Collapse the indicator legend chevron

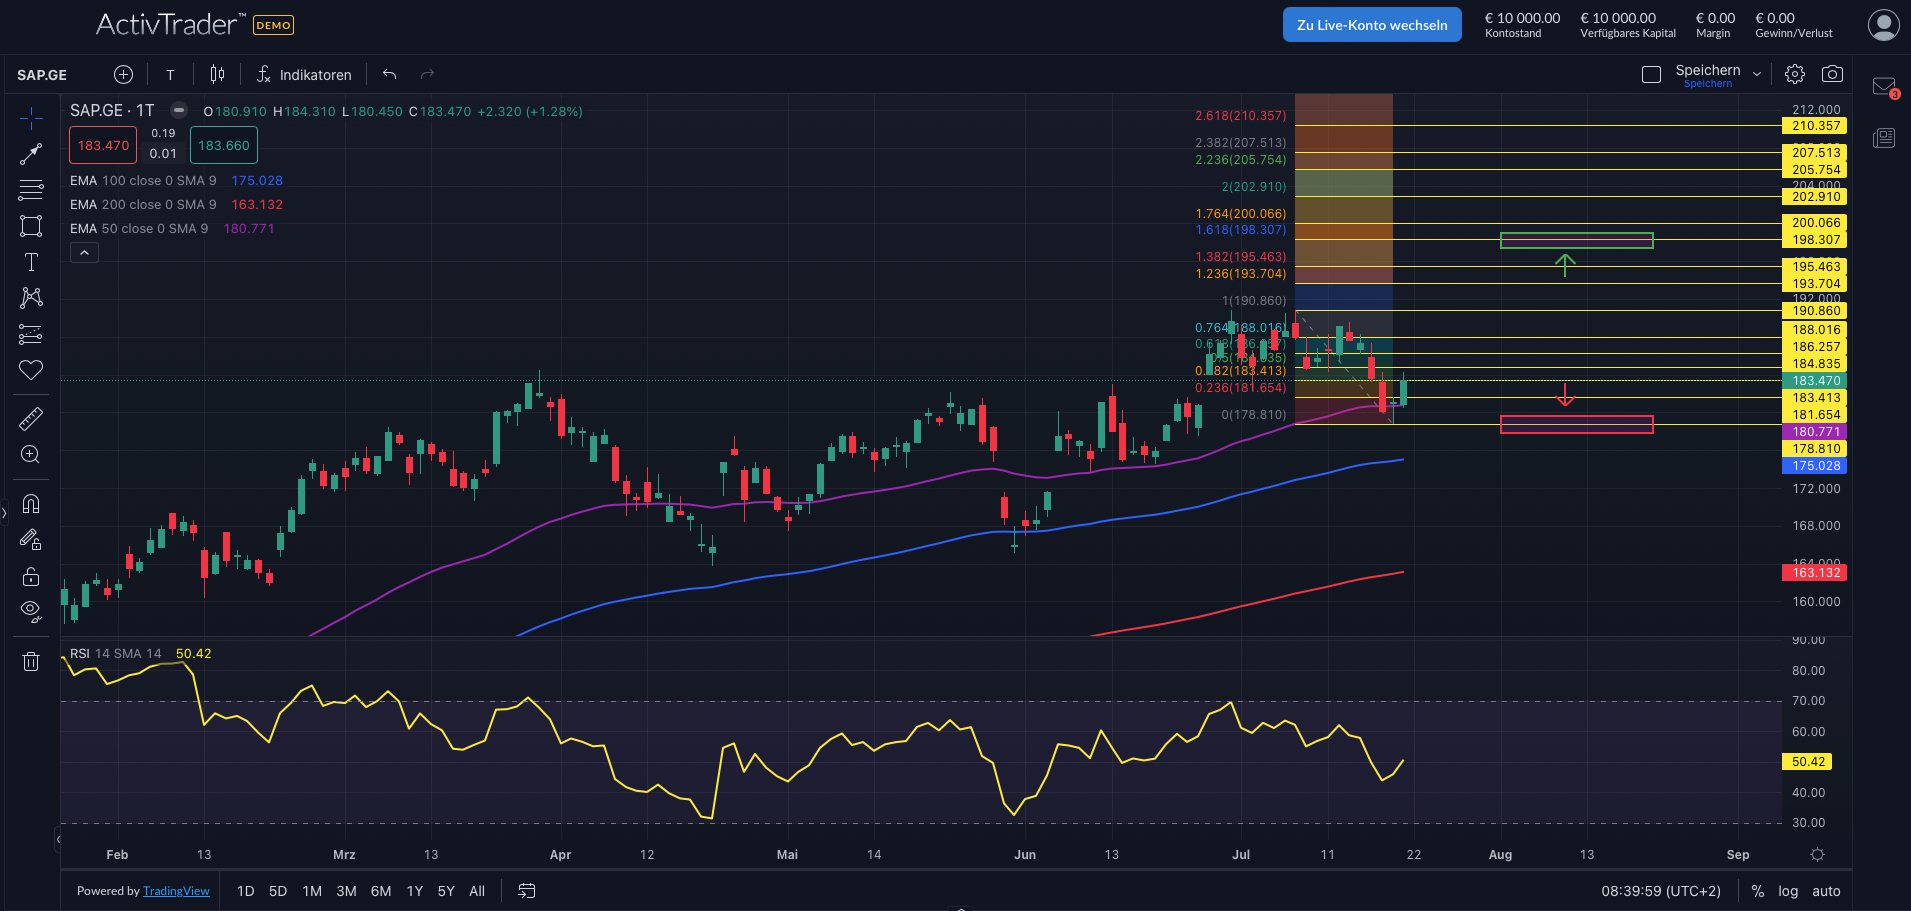point(84,253)
